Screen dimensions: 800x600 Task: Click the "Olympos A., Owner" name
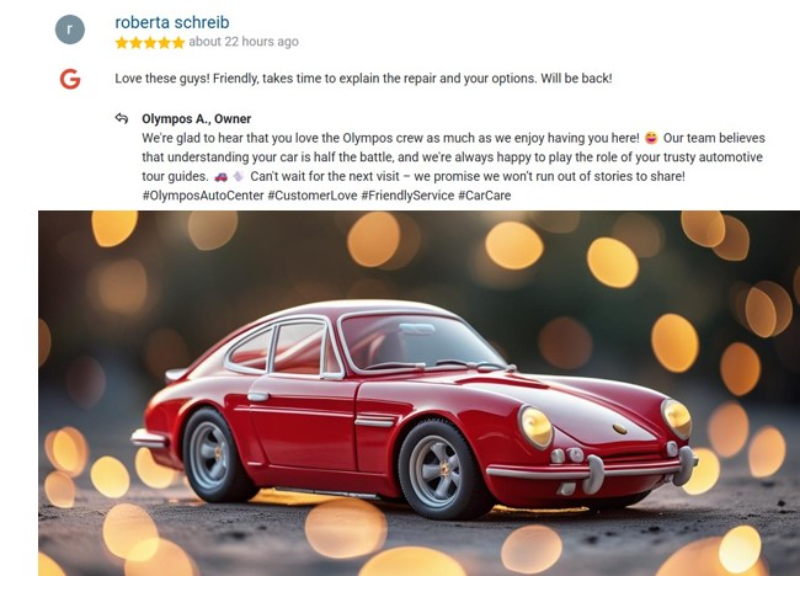coord(196,119)
